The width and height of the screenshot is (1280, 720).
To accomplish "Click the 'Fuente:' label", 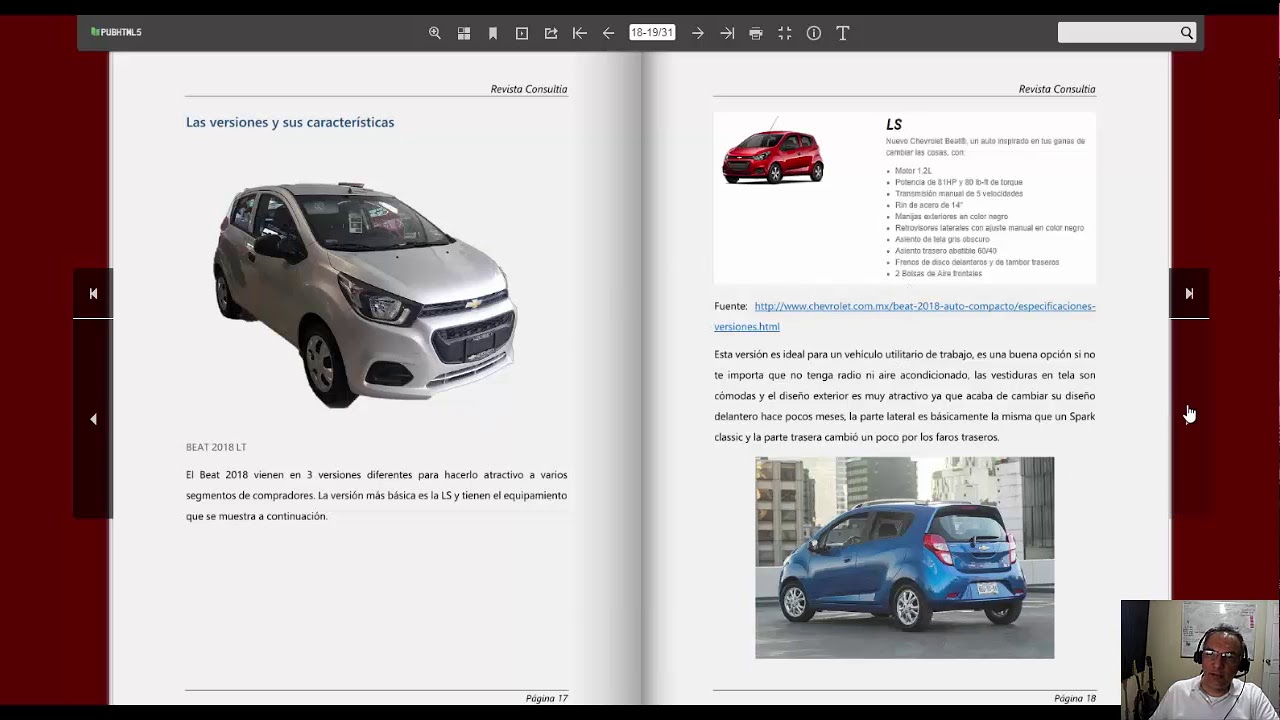I will [x=731, y=306].
